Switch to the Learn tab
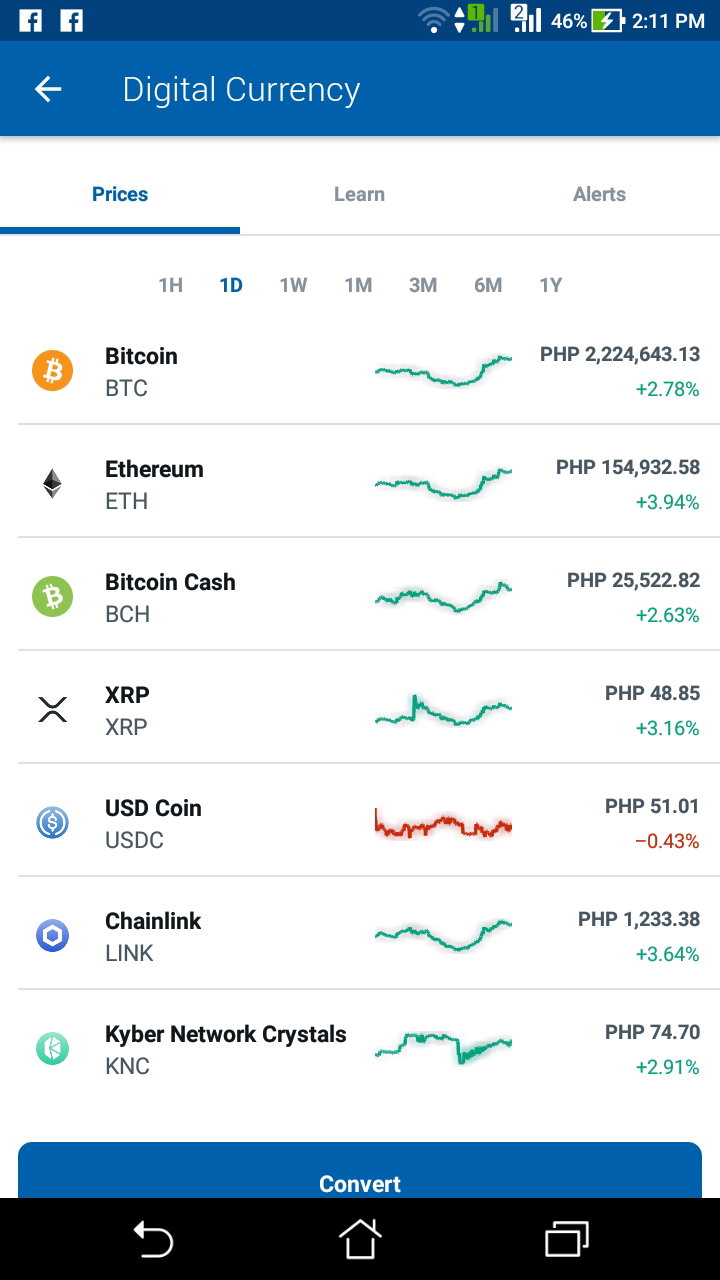The width and height of the screenshot is (720, 1280). tap(360, 194)
